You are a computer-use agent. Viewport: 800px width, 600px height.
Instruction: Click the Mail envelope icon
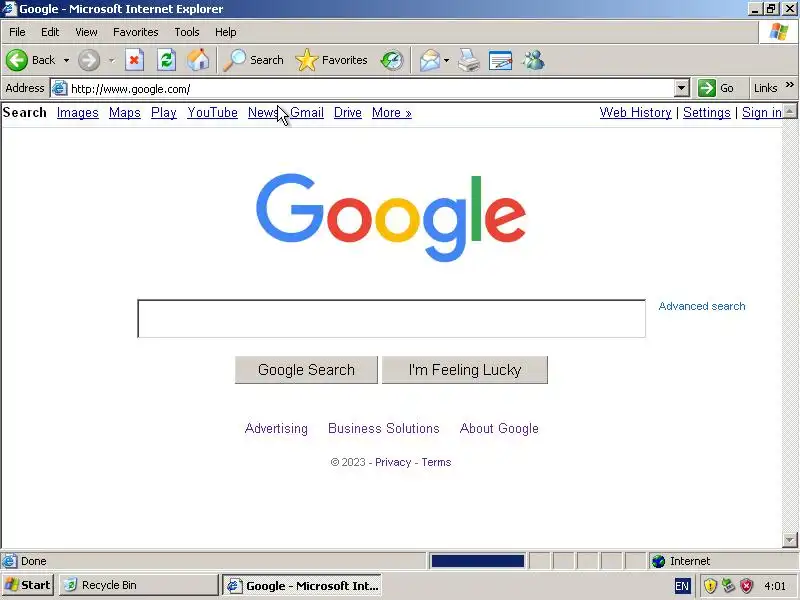click(x=430, y=60)
